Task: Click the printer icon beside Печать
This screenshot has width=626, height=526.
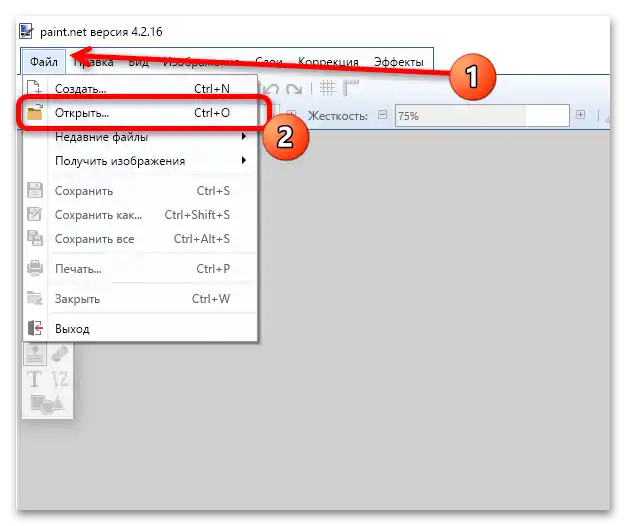Action: 35,268
